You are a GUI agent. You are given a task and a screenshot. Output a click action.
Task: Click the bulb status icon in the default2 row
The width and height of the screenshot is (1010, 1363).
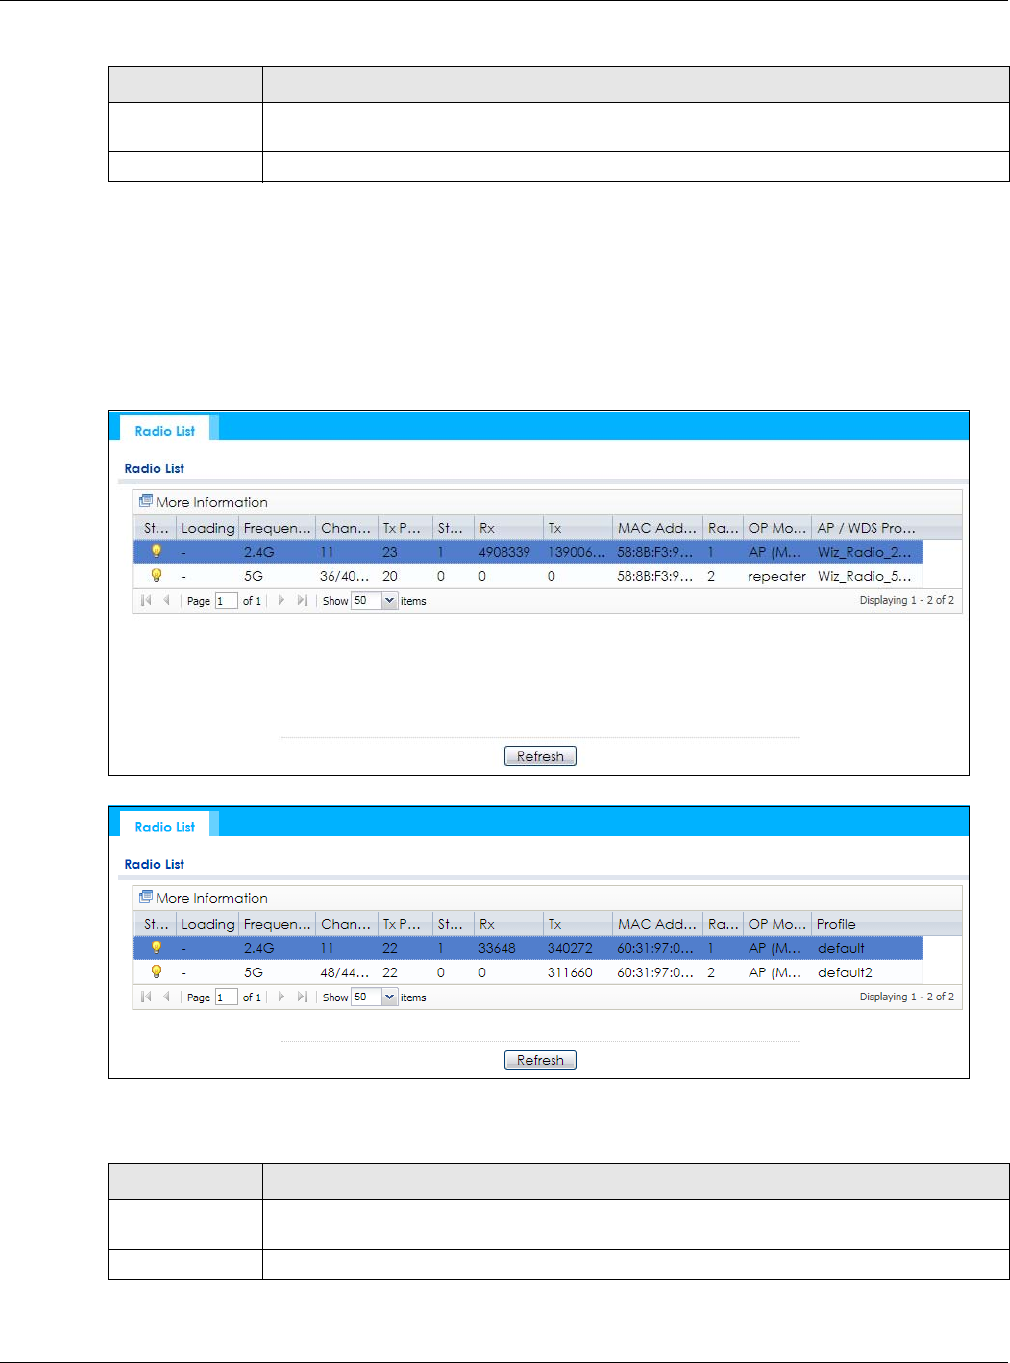[x=156, y=971]
